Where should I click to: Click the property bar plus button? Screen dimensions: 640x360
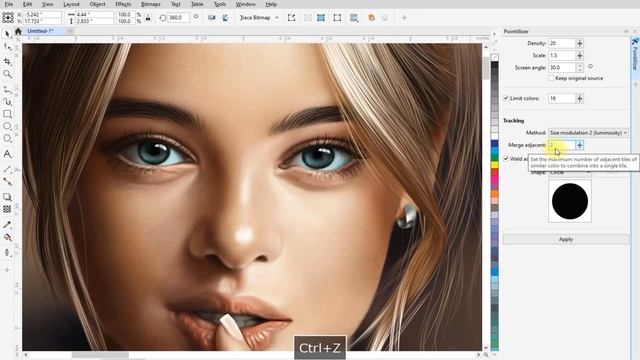[404, 18]
